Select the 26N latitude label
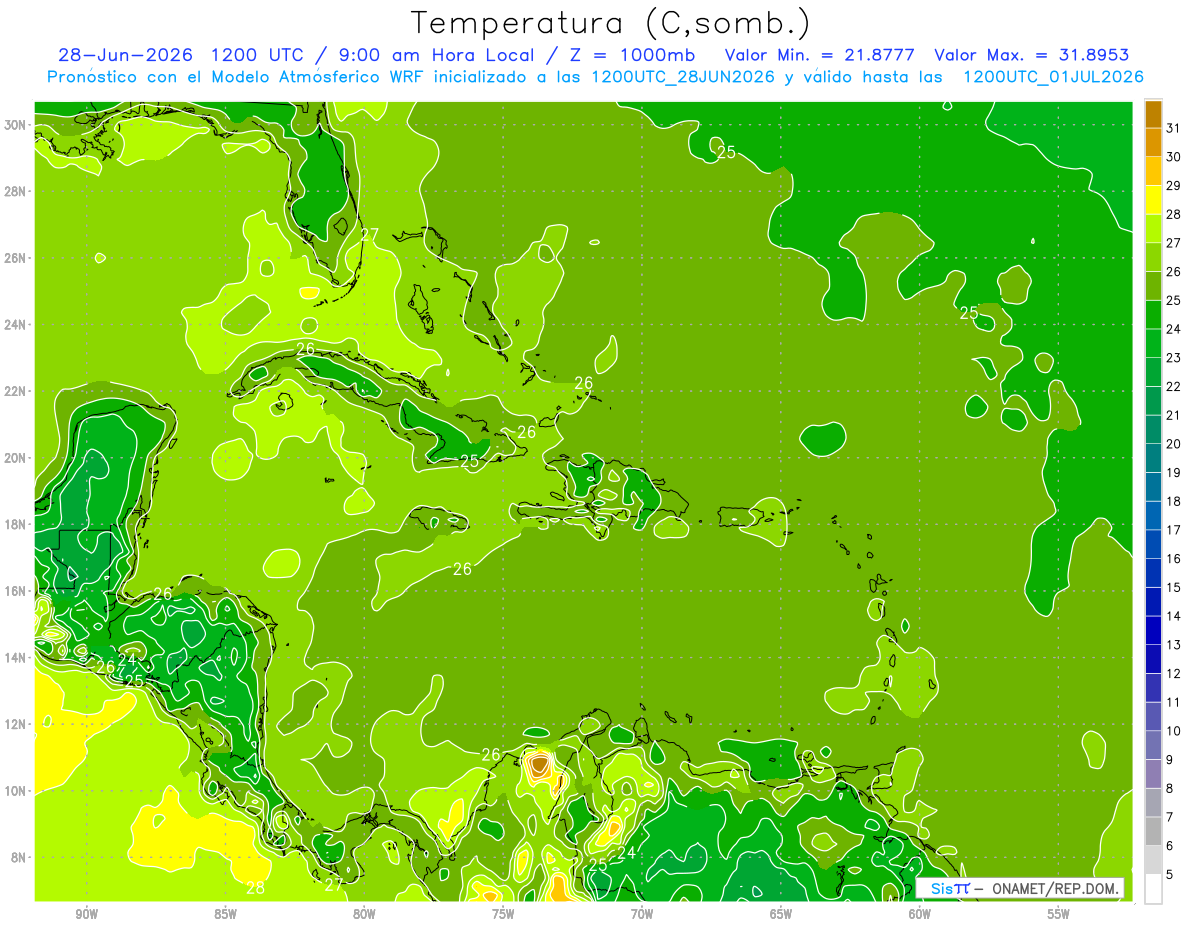Screen dimensions: 1200x927 (16, 258)
